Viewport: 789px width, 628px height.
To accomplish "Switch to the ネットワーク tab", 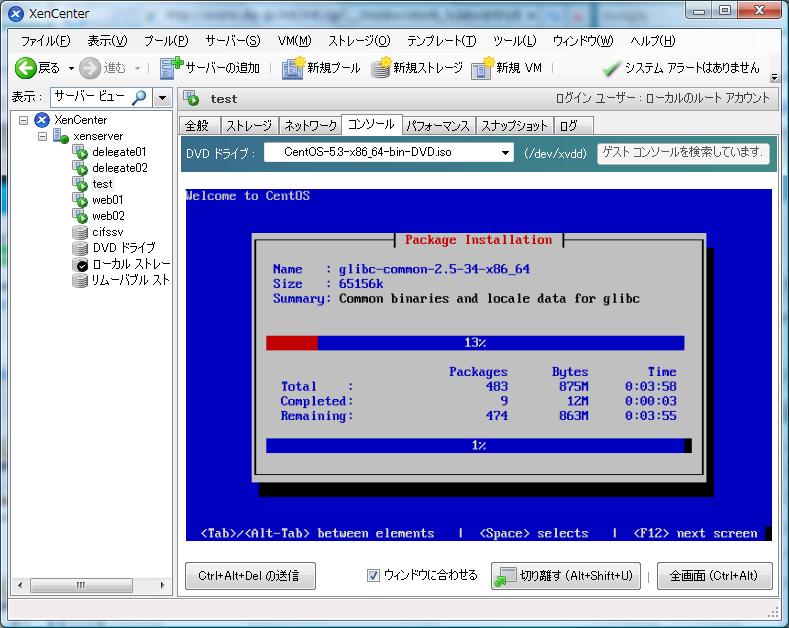I will click(310, 126).
